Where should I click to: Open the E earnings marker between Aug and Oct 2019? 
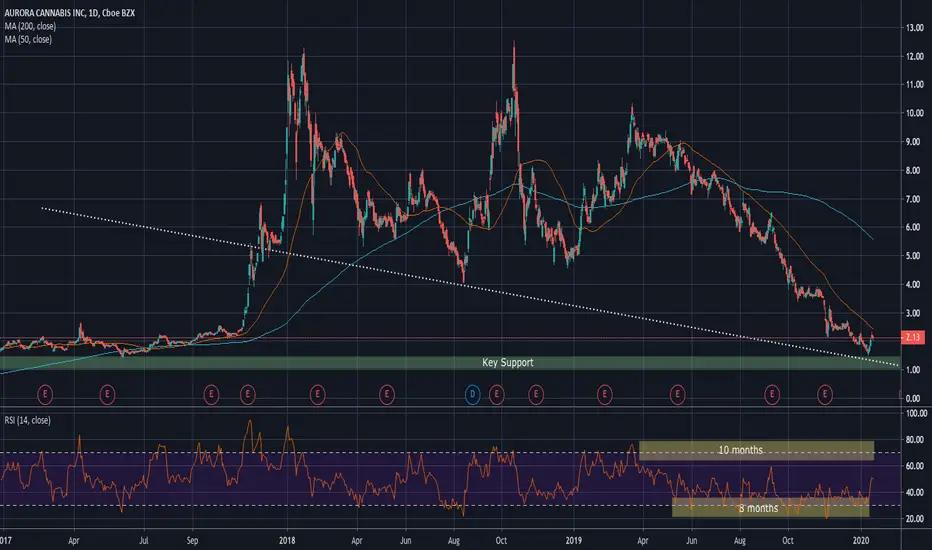772,394
